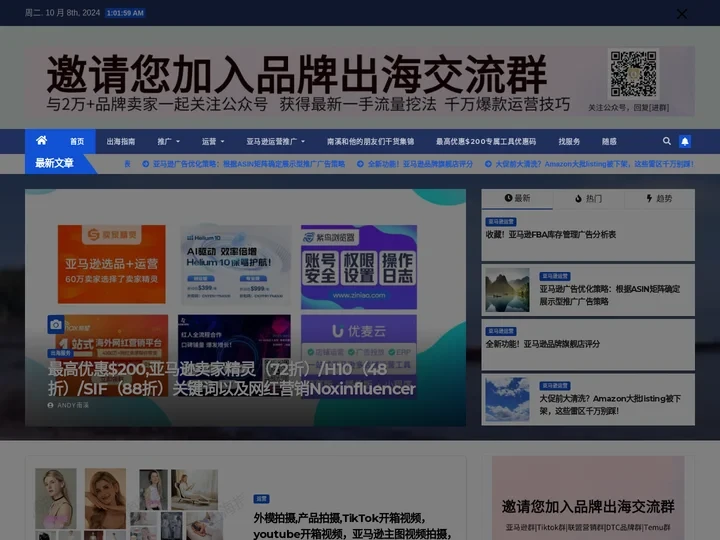
Task: Click the mountain lake thumbnail in sidebar
Action: coord(507,290)
